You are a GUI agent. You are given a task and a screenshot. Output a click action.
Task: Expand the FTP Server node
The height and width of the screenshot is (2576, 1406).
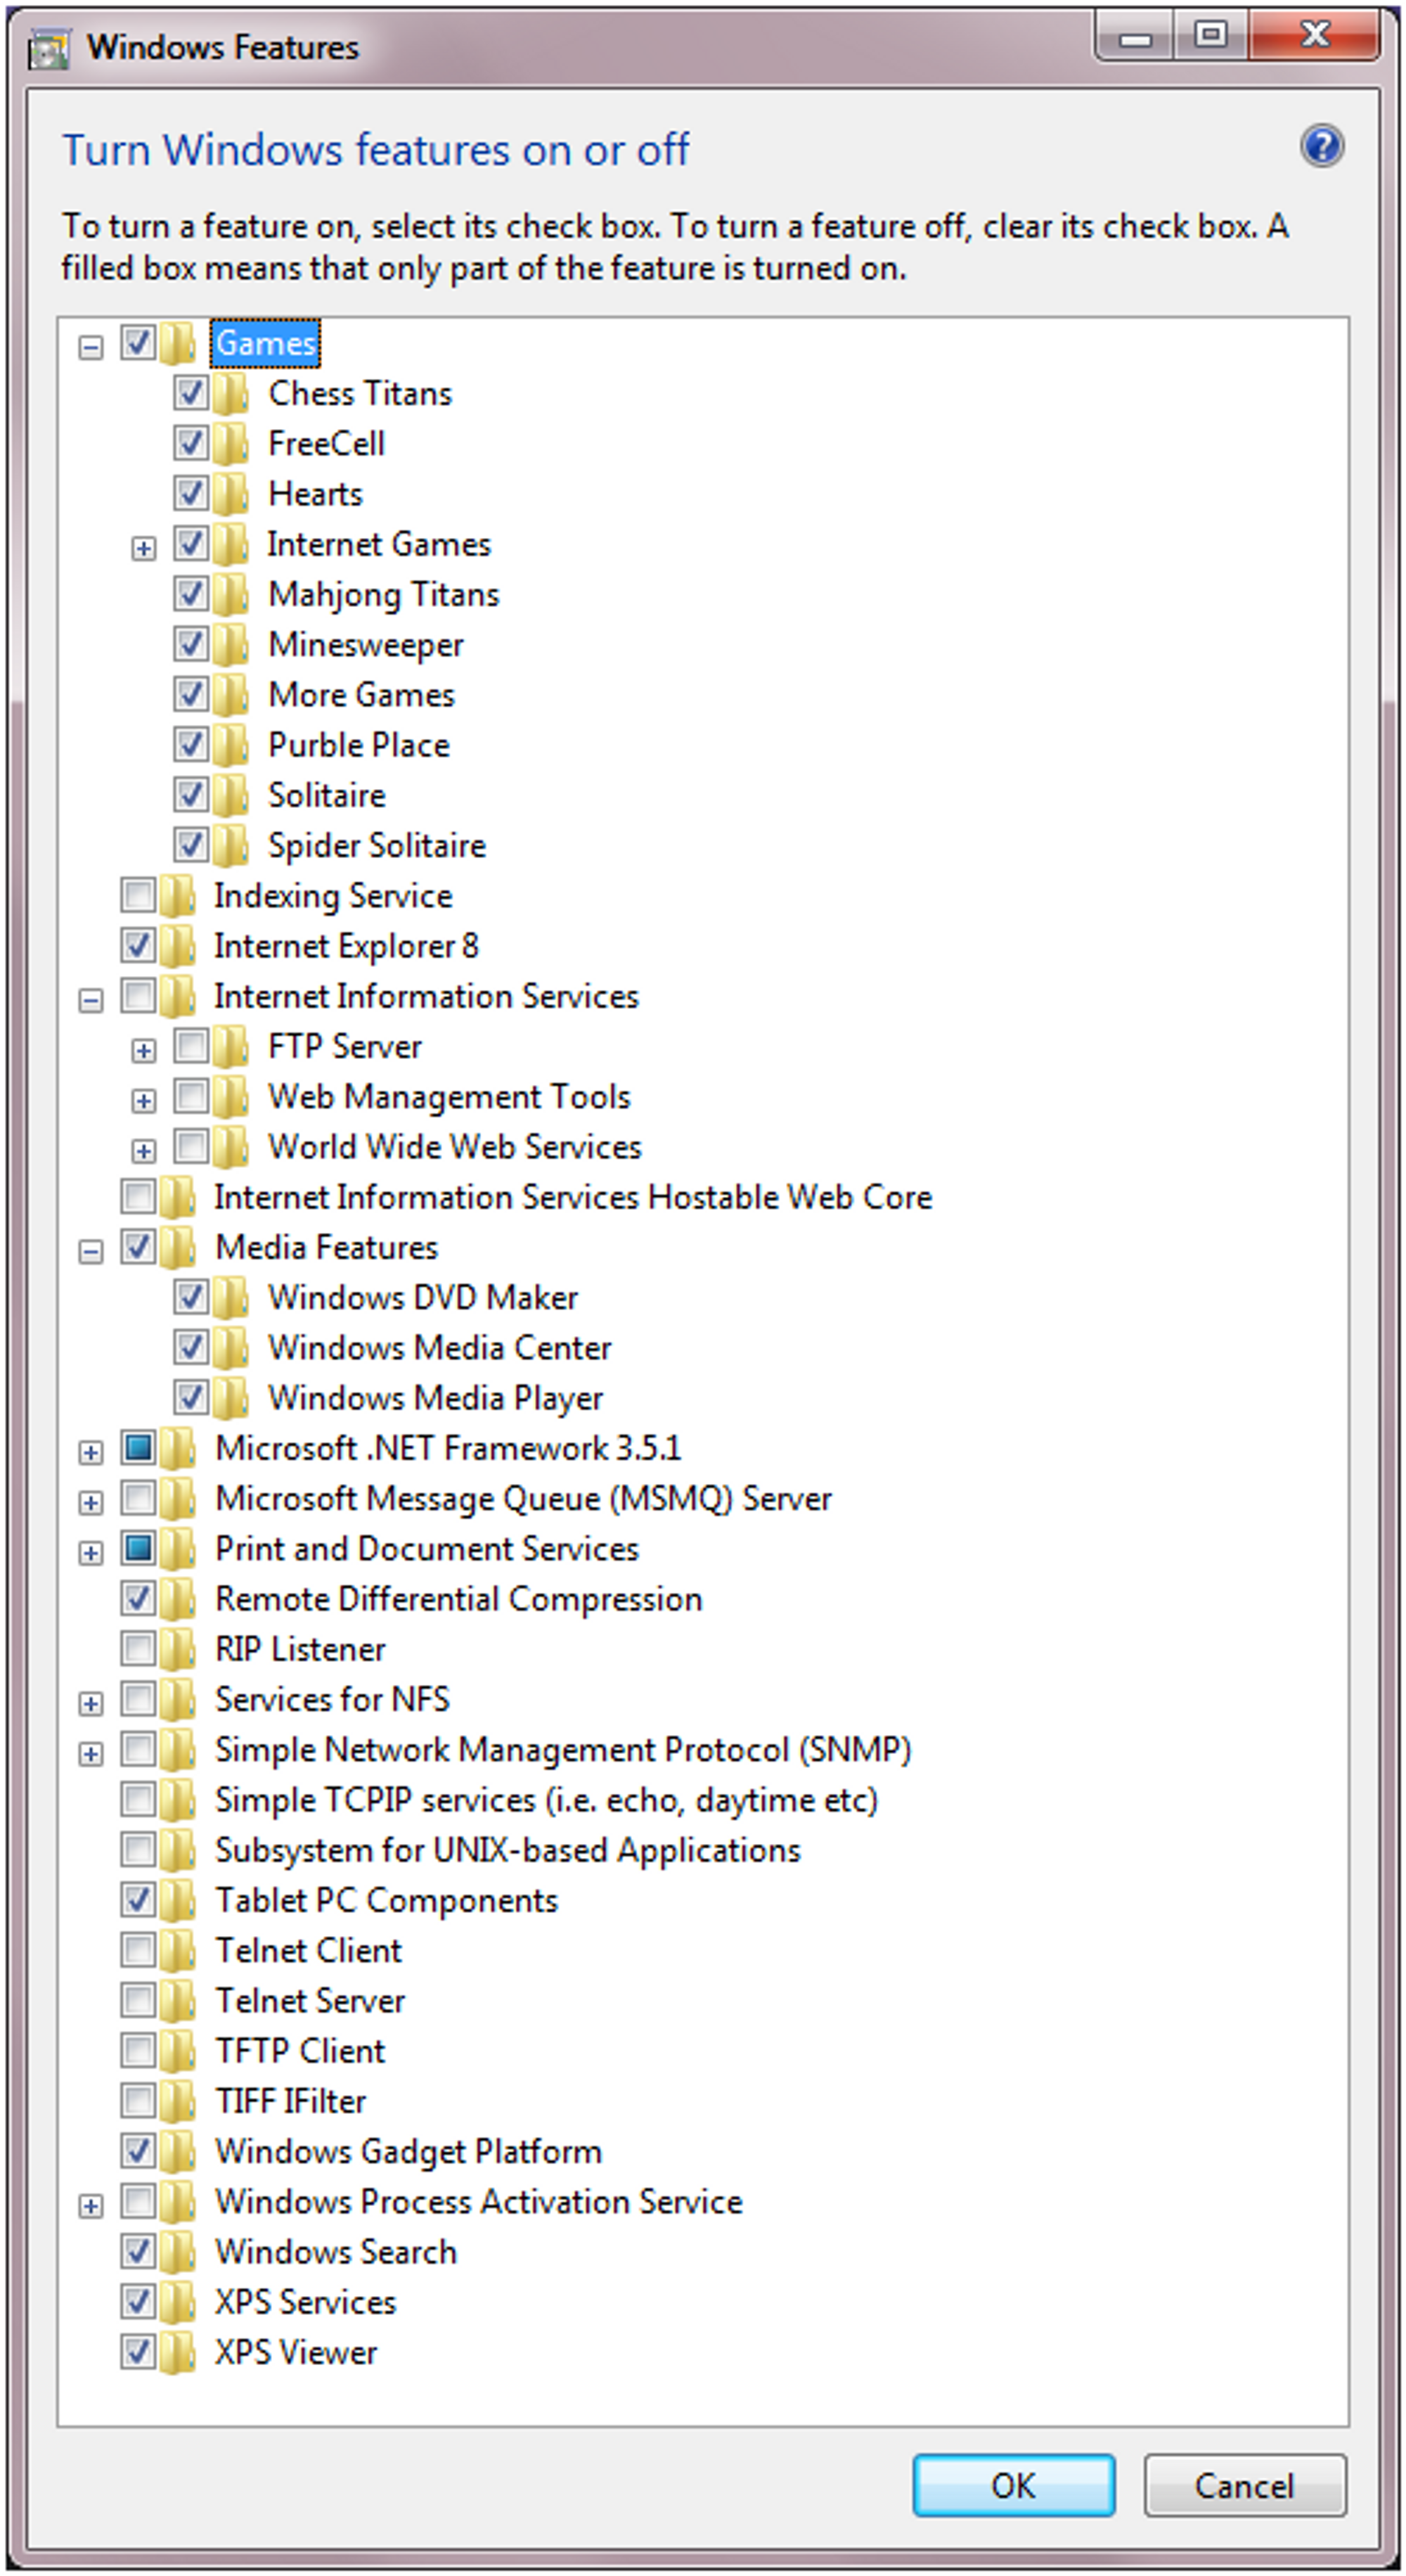tap(143, 1051)
